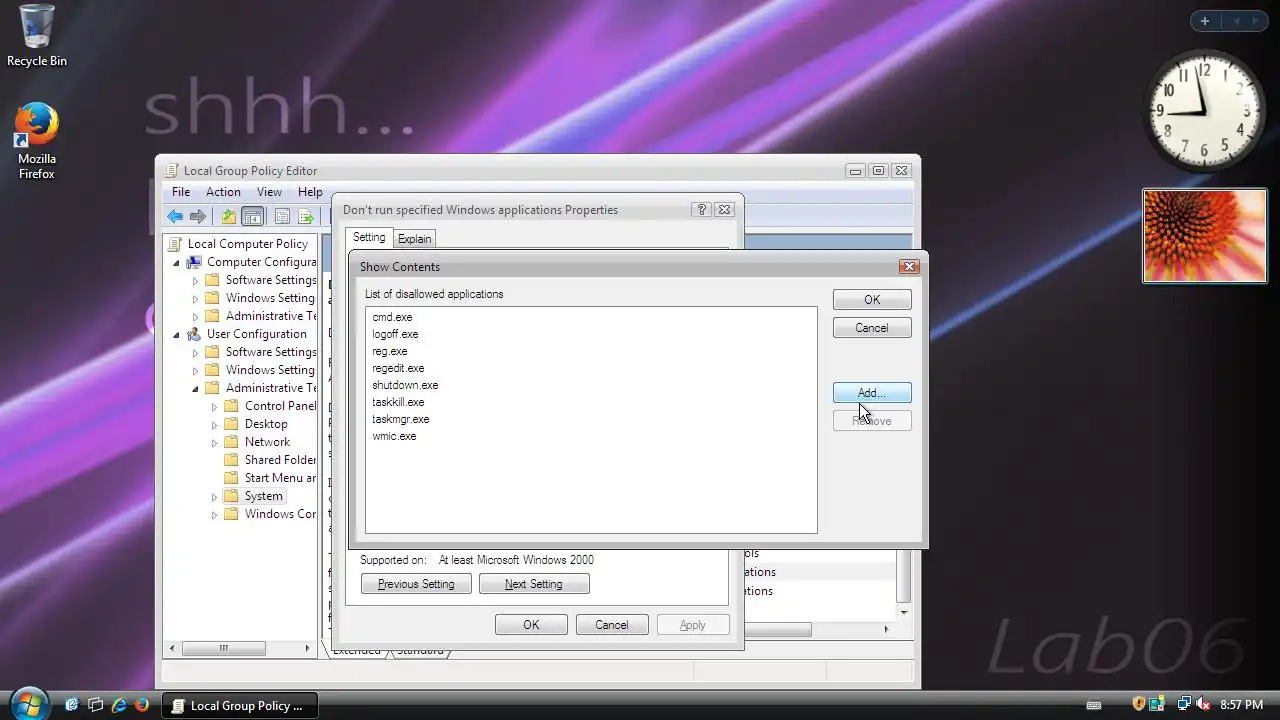The image size is (1280, 720).
Task: Open the View menu
Action: [269, 192]
